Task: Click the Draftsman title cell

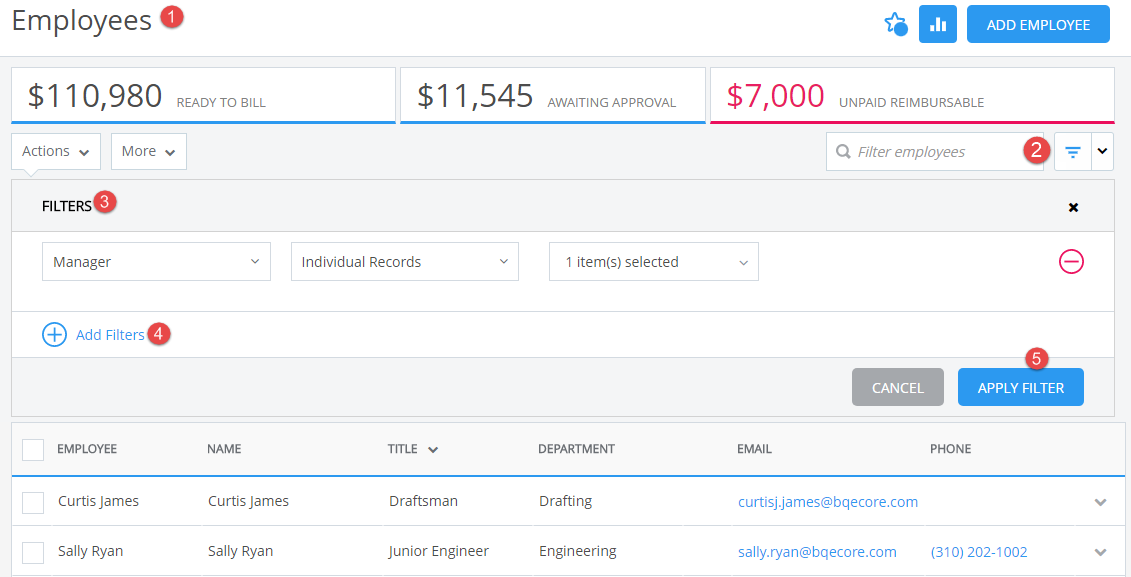Action: coord(423,501)
